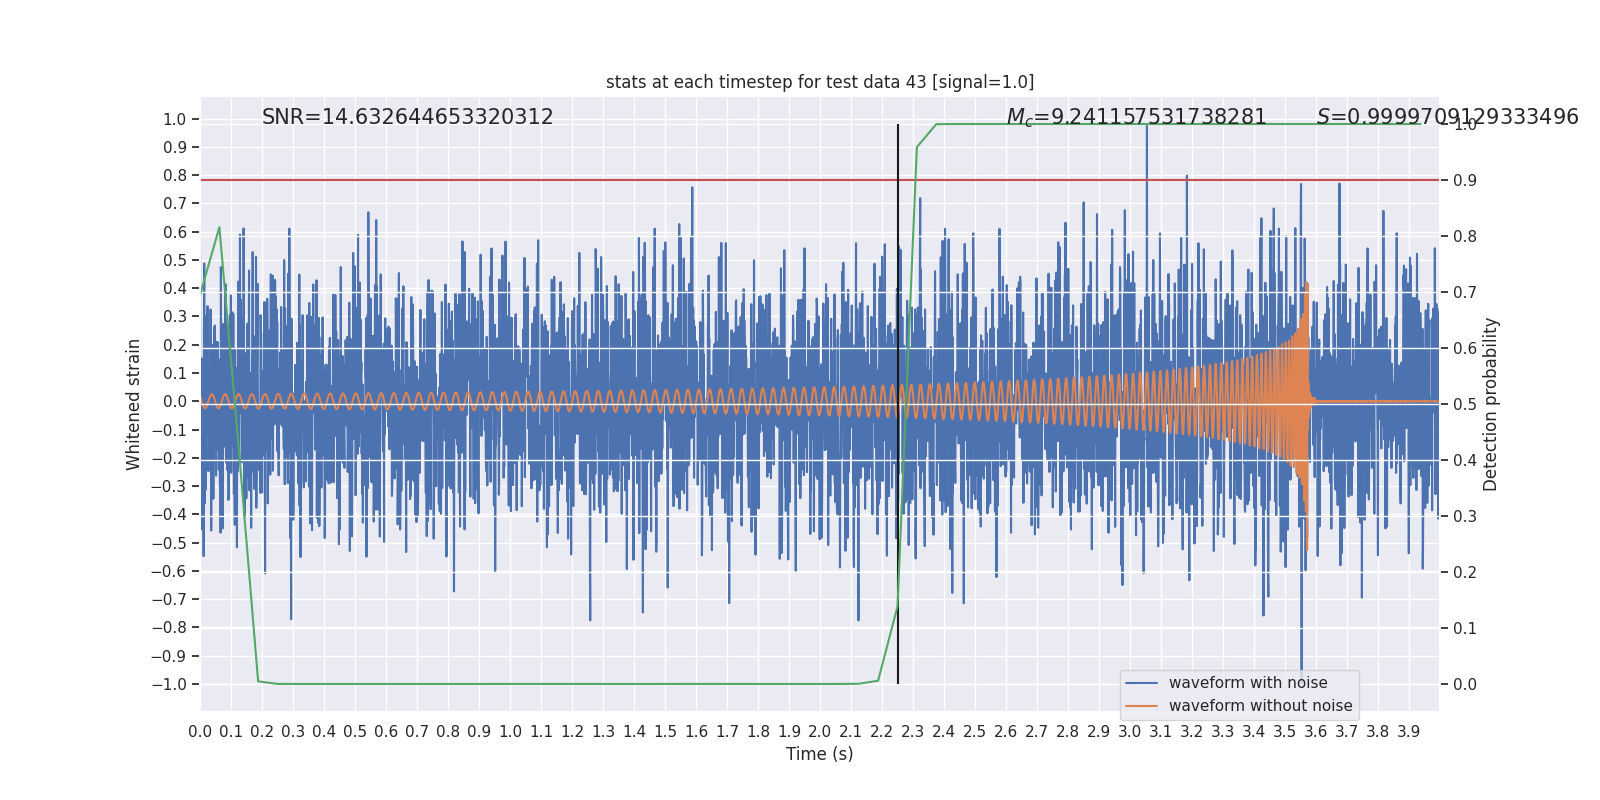This screenshot has width=1600, height=800.
Task: Click the 0.1 tick on the Detection probability axis
Action: point(1465,629)
